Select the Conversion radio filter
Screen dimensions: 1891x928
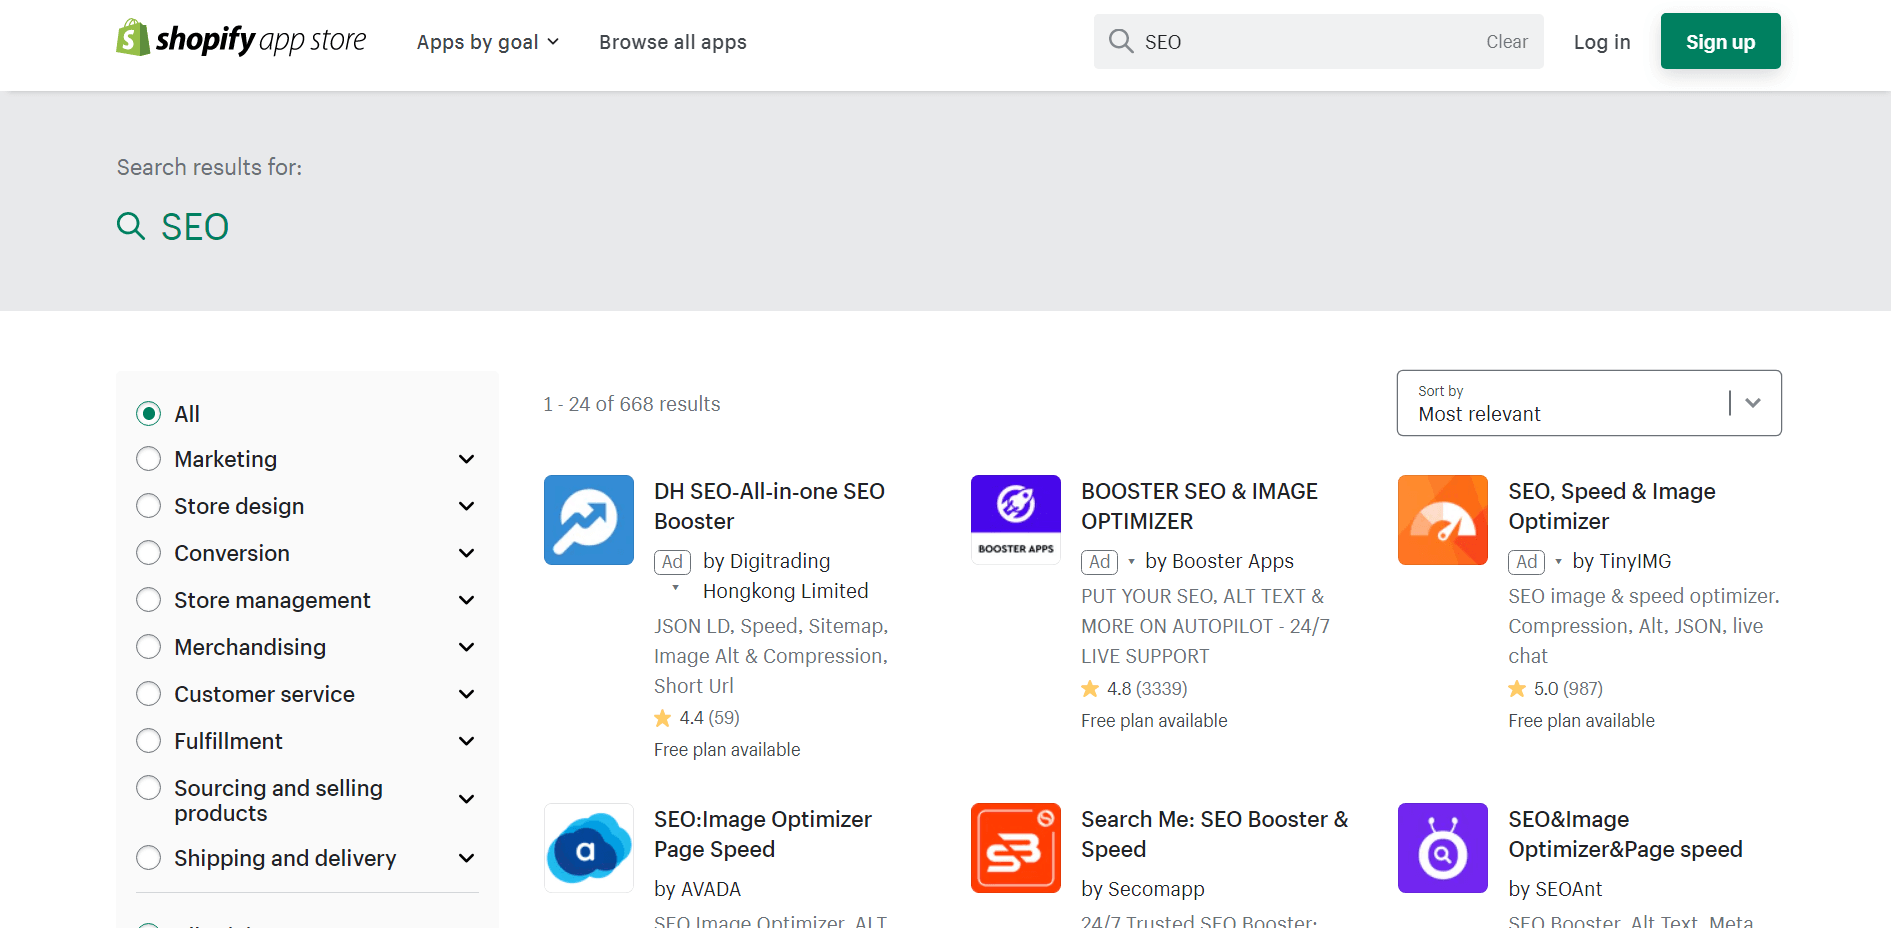tap(149, 553)
